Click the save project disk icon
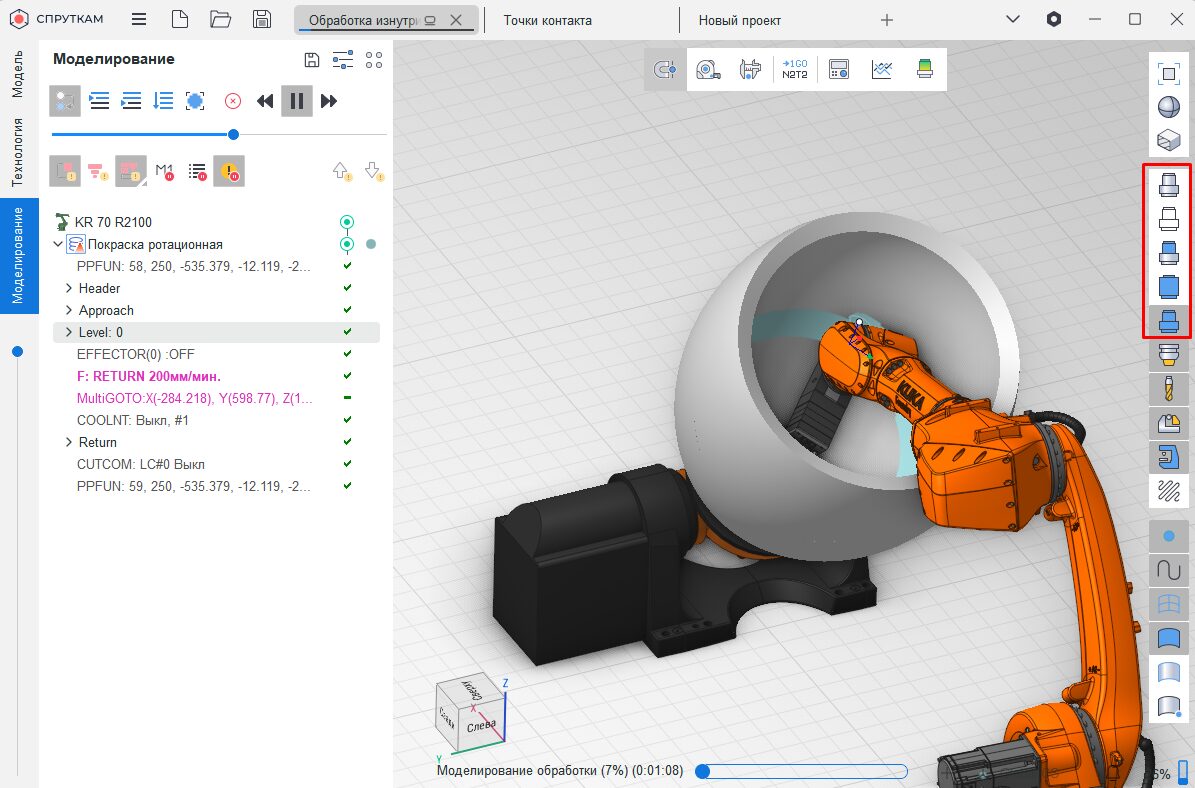 coord(262,20)
